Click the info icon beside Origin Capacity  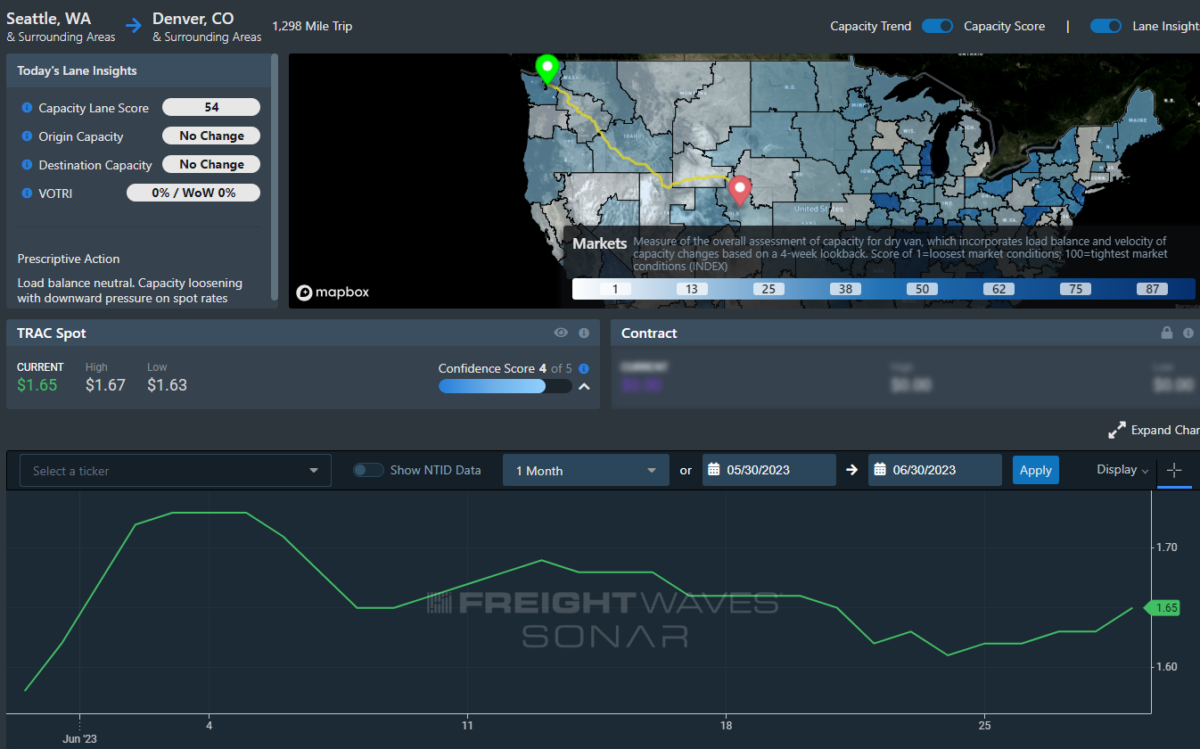pyautogui.click(x=26, y=136)
